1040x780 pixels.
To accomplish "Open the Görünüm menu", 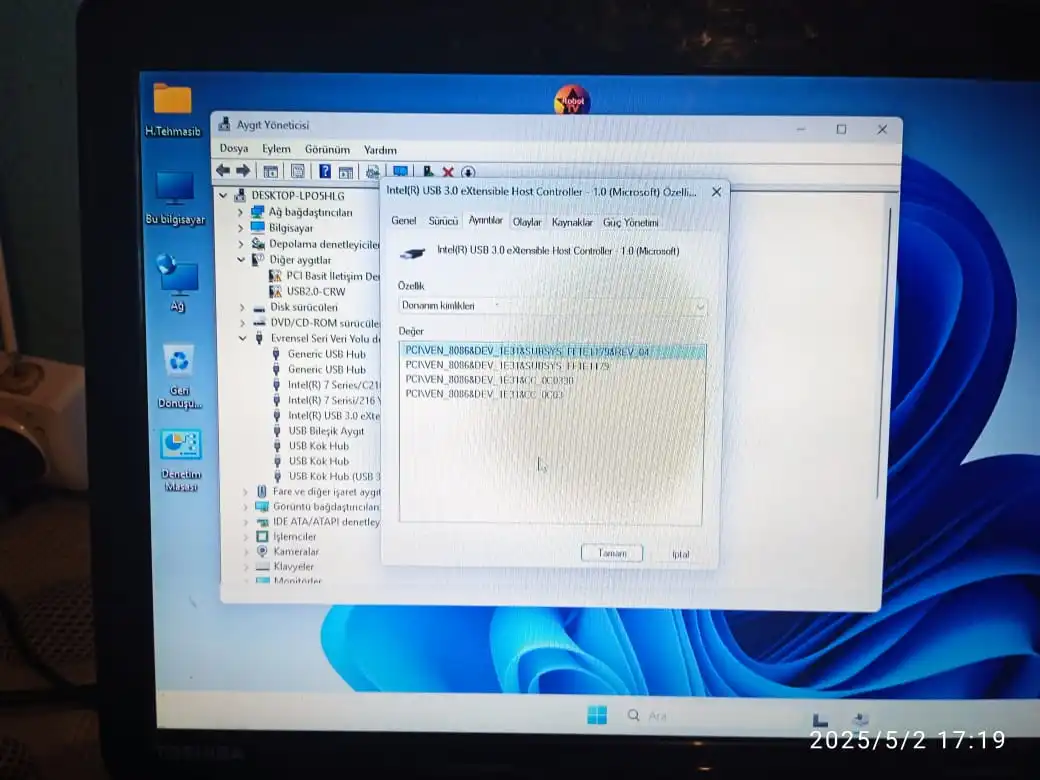I will pyautogui.click(x=327, y=150).
